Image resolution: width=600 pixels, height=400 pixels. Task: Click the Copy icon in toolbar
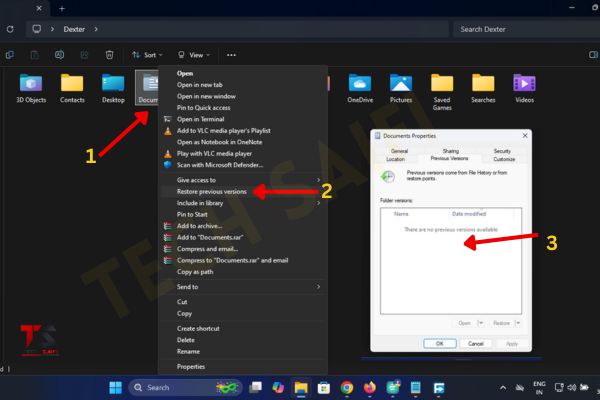[10, 55]
